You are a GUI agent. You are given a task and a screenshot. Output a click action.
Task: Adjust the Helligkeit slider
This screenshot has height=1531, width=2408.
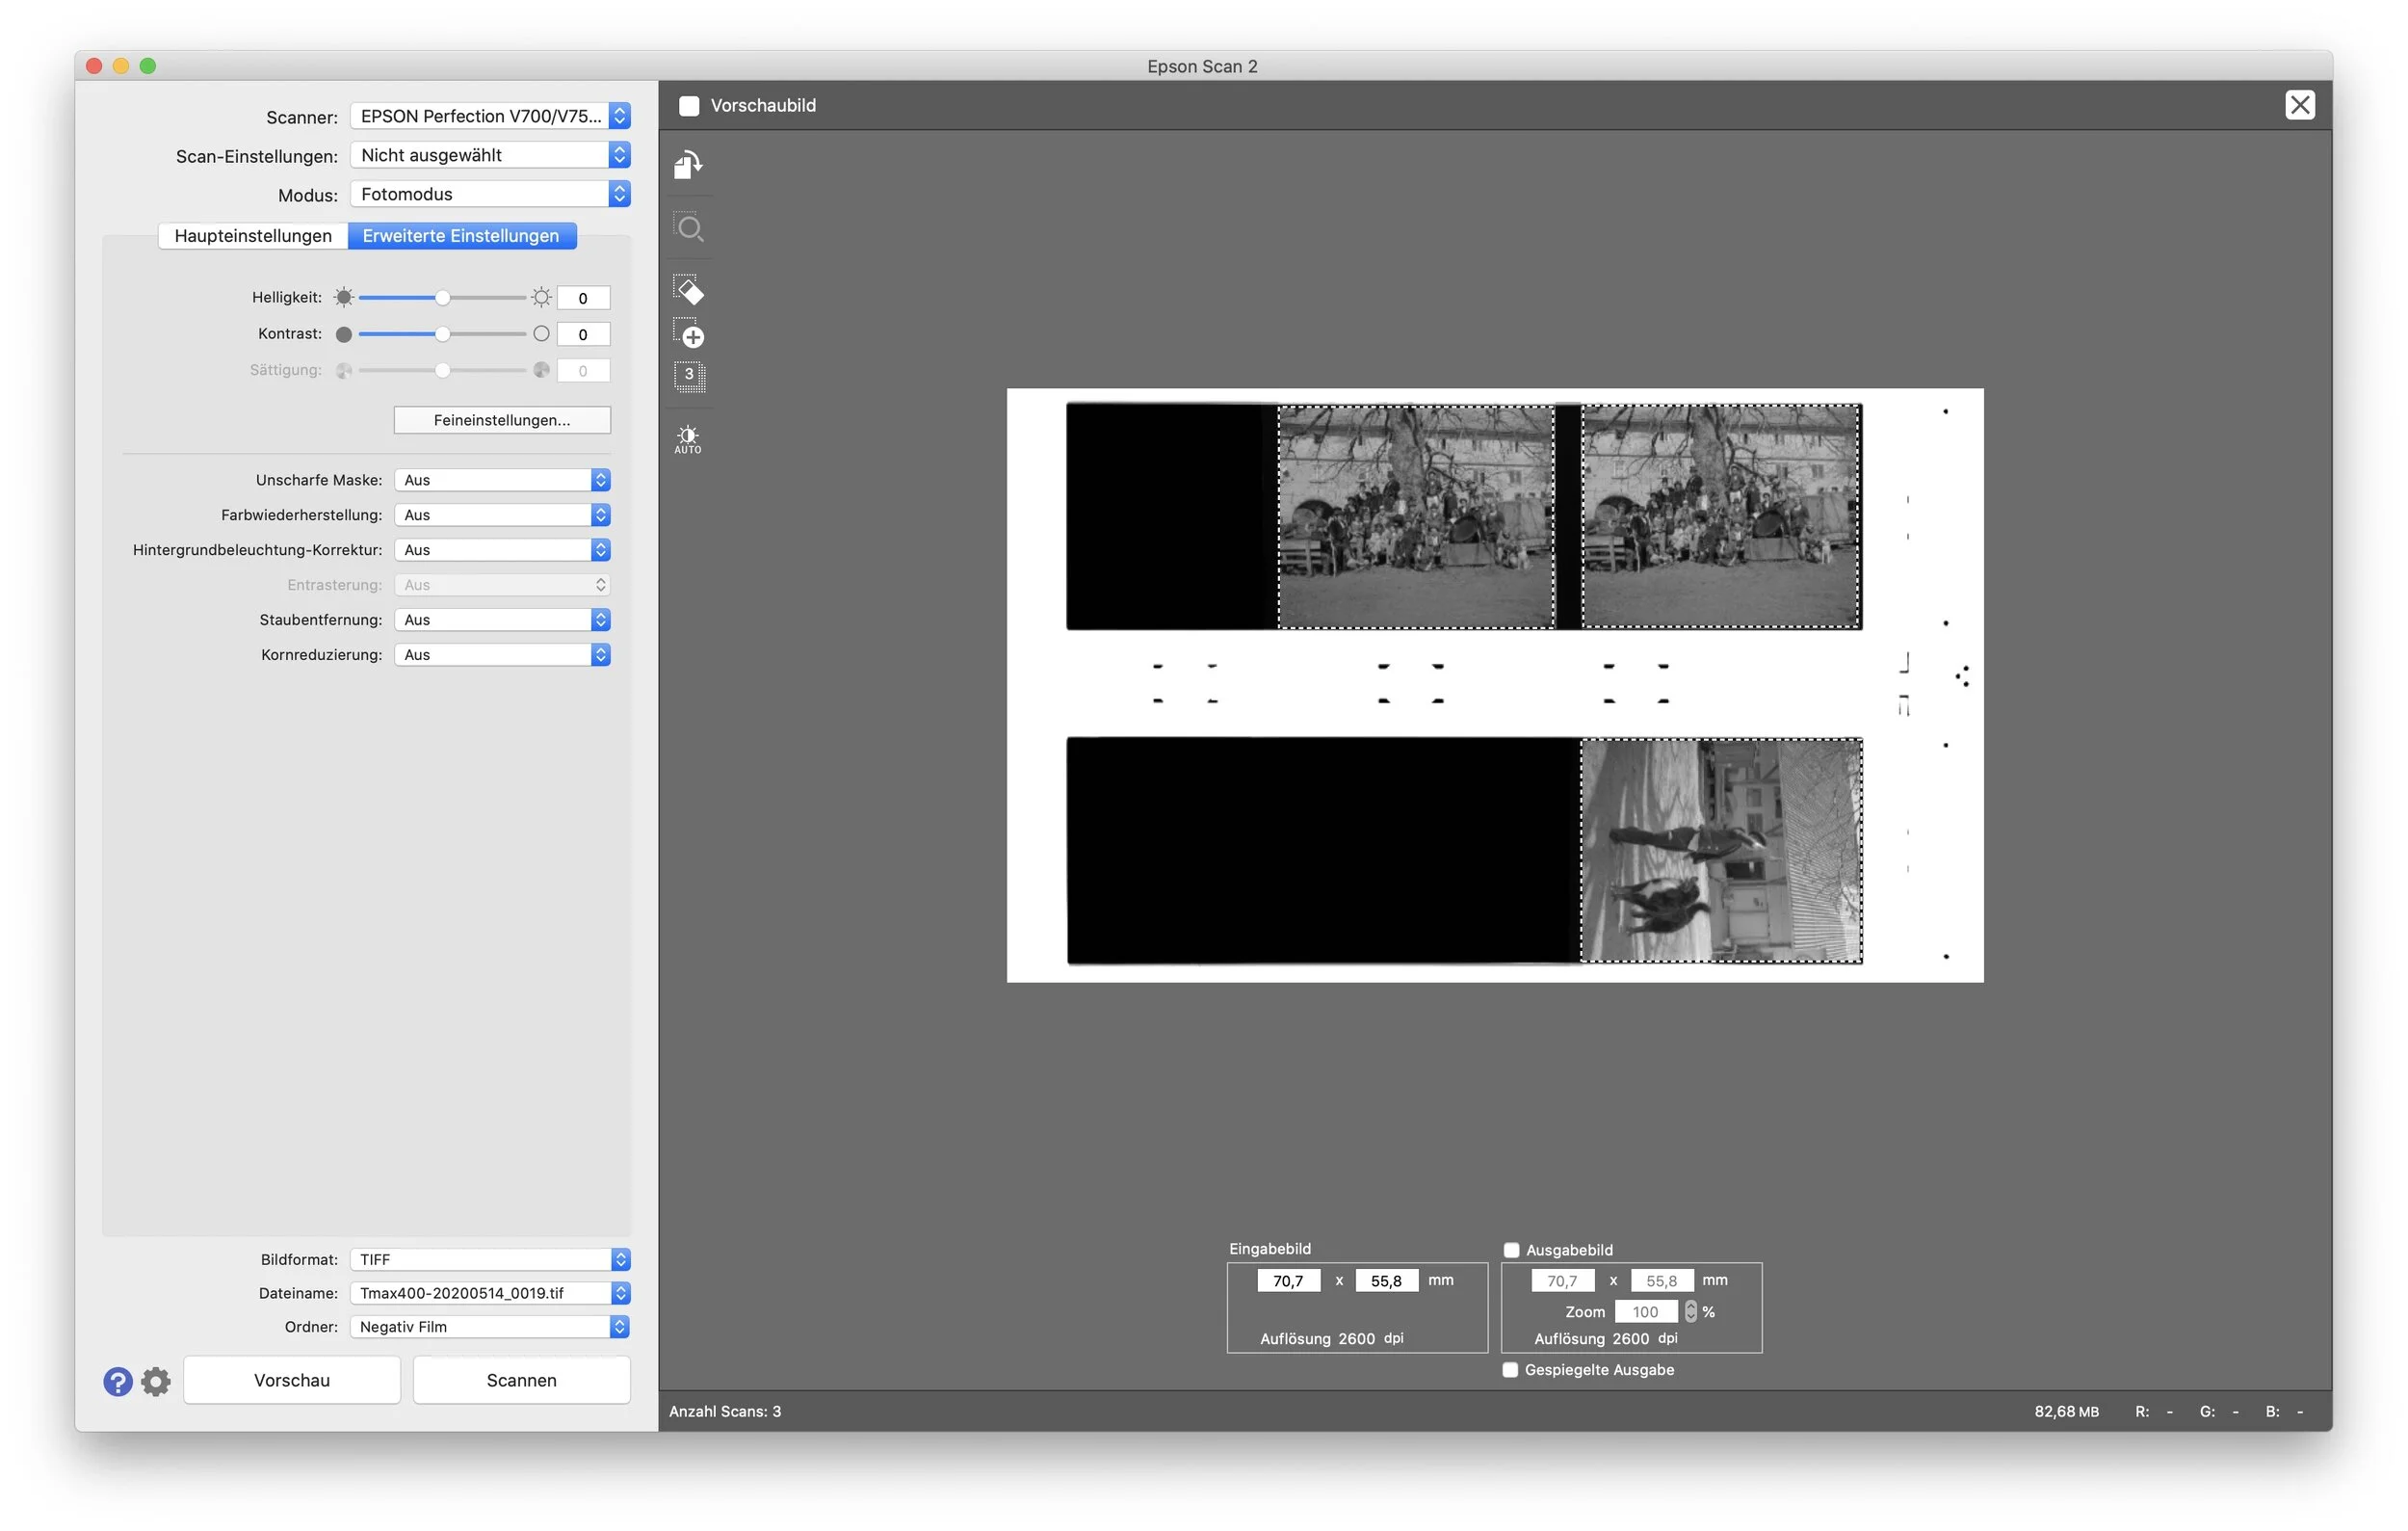(x=441, y=297)
